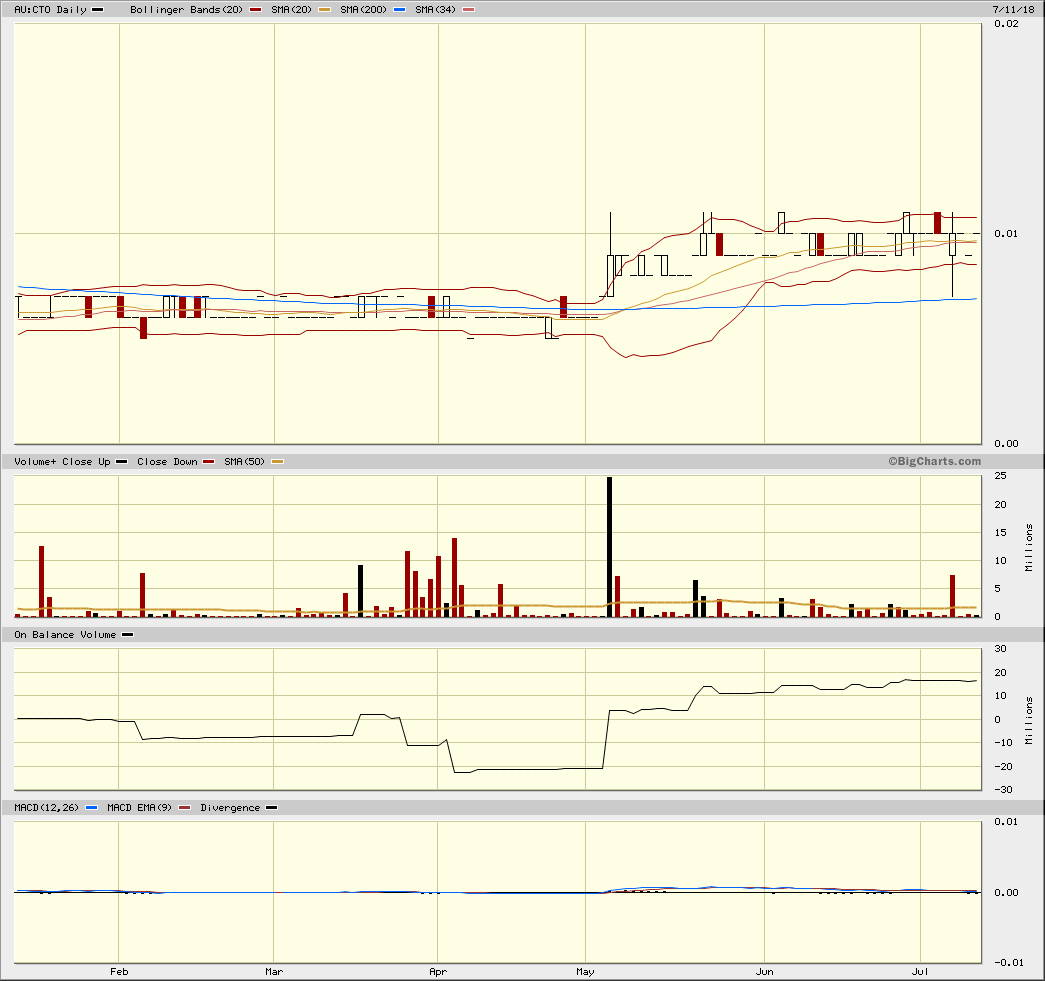Click the -30 On Balance Volume axis label
This screenshot has width=1045, height=981.
pyautogui.click(x=1003, y=790)
